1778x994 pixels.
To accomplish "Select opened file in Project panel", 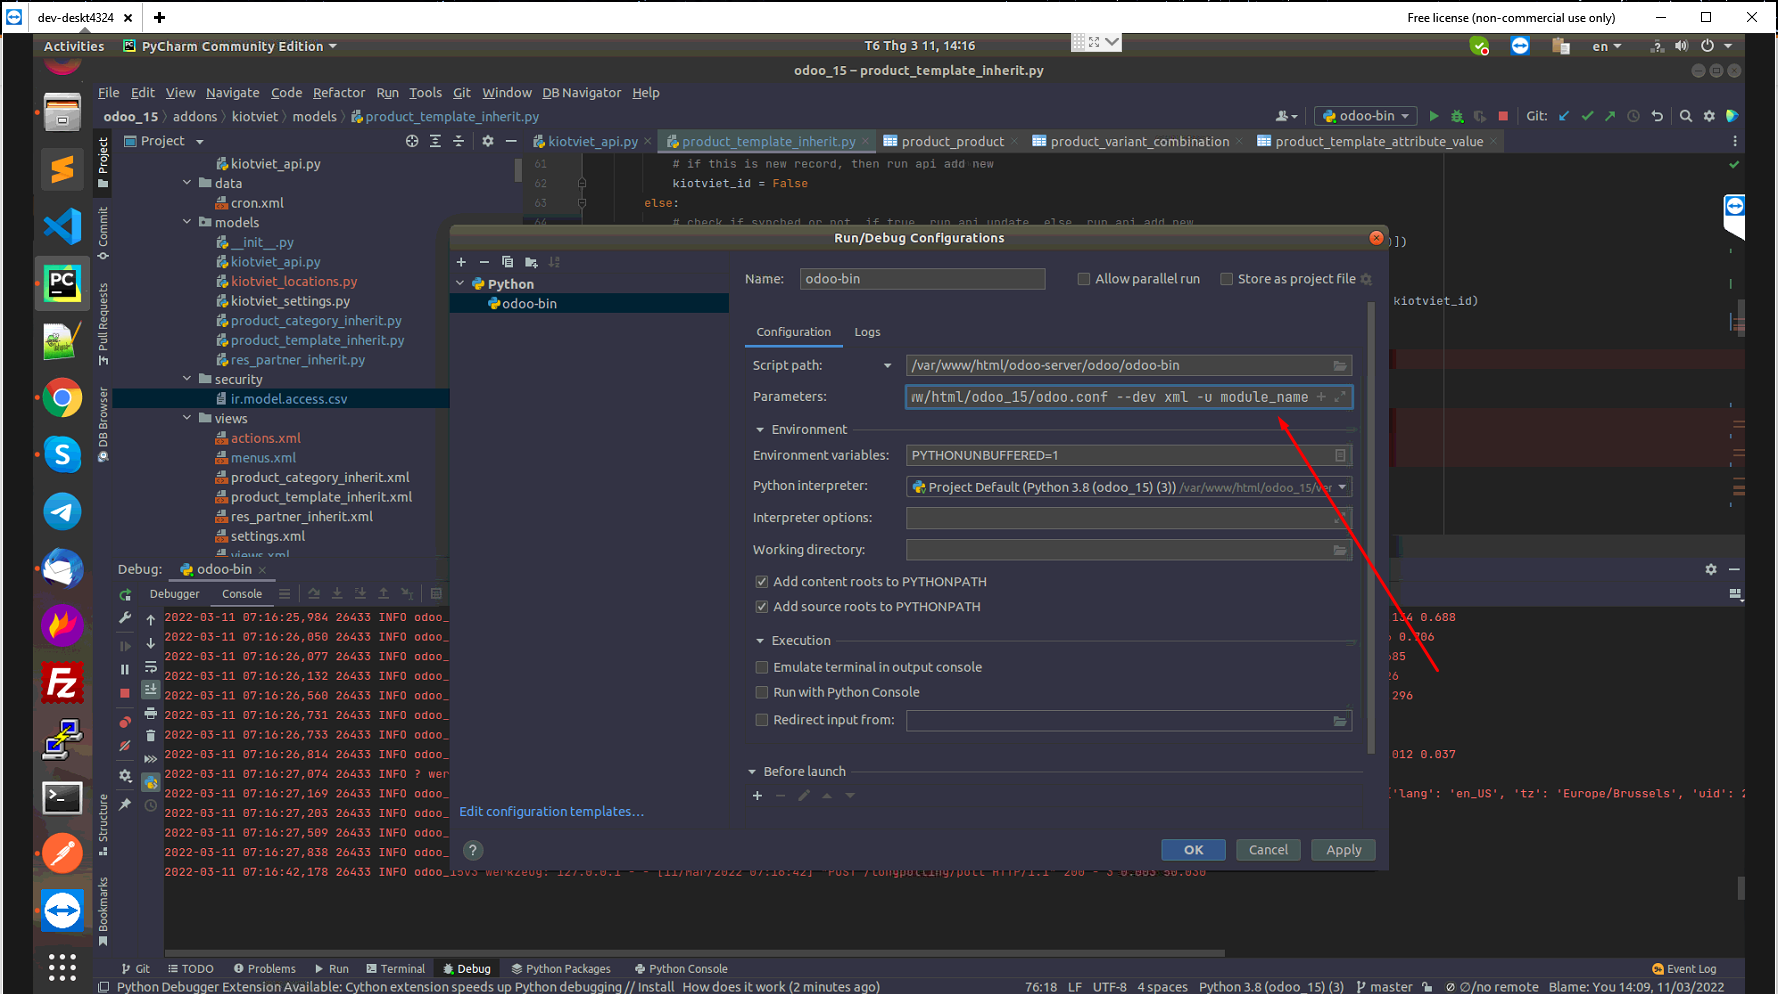I will point(412,141).
